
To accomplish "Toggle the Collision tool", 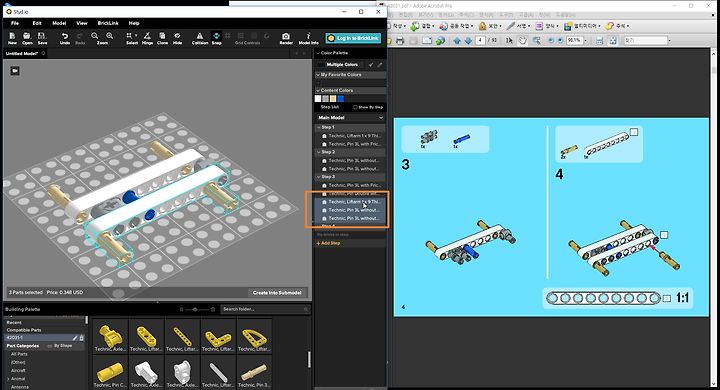I will tap(200, 38).
